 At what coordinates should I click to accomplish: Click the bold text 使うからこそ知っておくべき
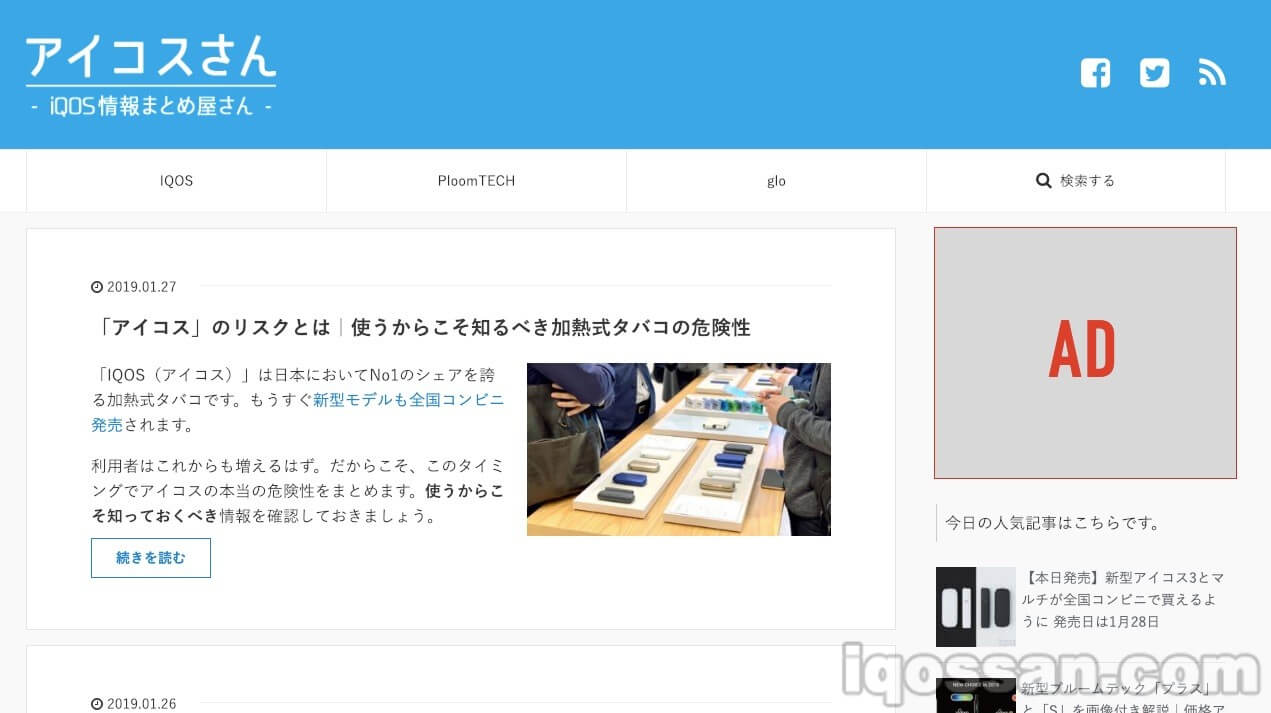[x=298, y=504]
